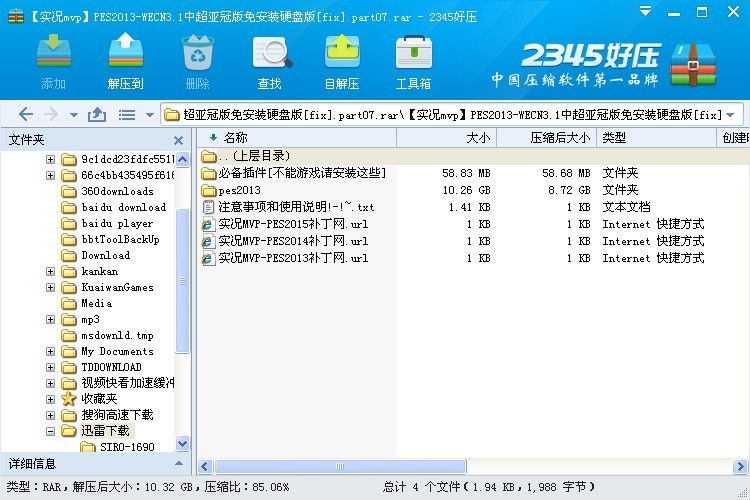Select baidu download tree folder
The width and height of the screenshot is (750, 500).
click(123, 207)
